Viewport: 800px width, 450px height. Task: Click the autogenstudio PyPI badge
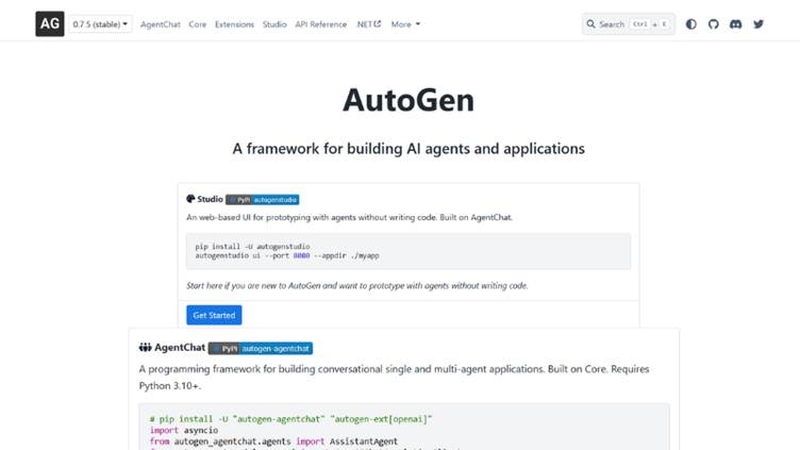[262, 199]
